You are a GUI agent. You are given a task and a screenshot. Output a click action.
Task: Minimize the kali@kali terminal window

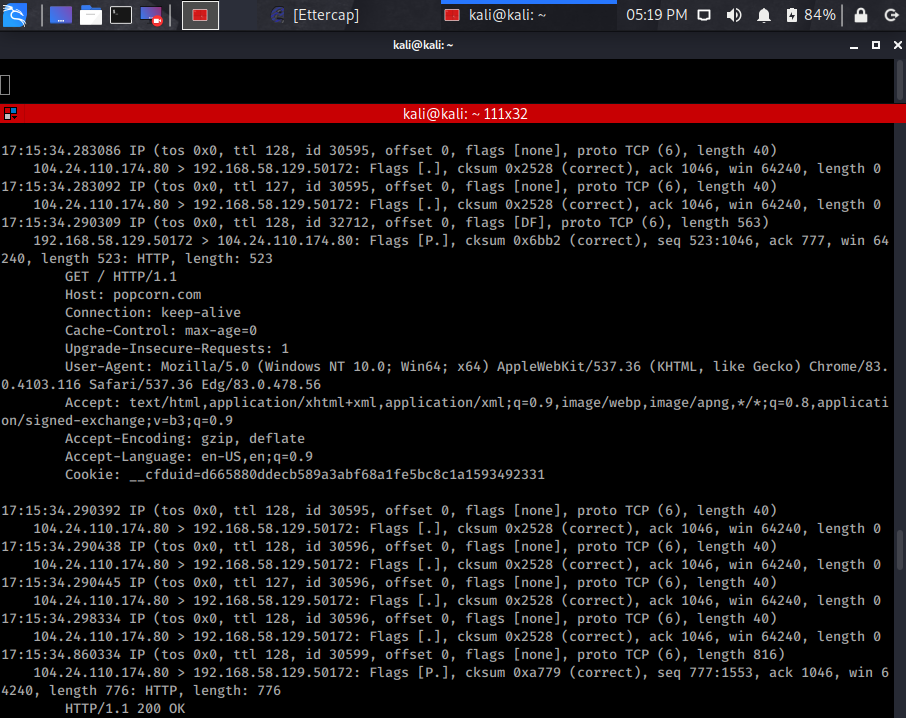[x=854, y=46]
